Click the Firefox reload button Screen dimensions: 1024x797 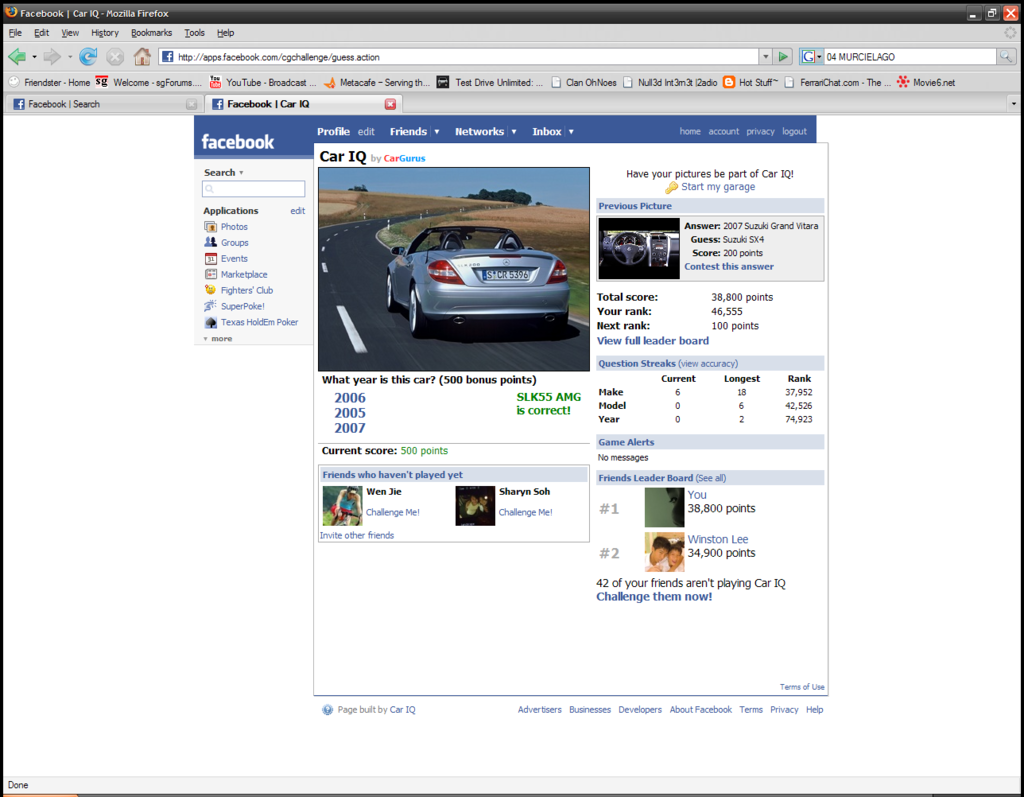(x=88, y=57)
